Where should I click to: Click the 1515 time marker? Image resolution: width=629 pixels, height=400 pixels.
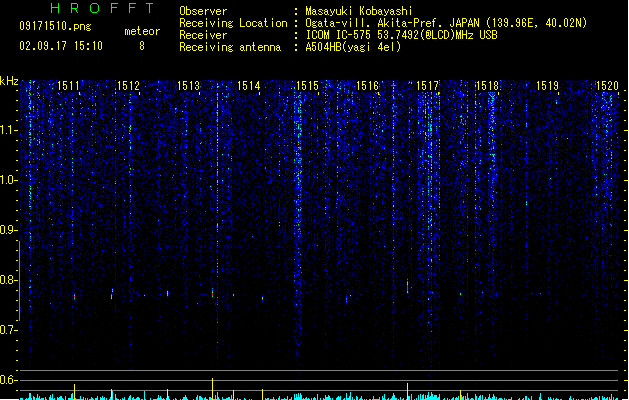tap(307, 86)
